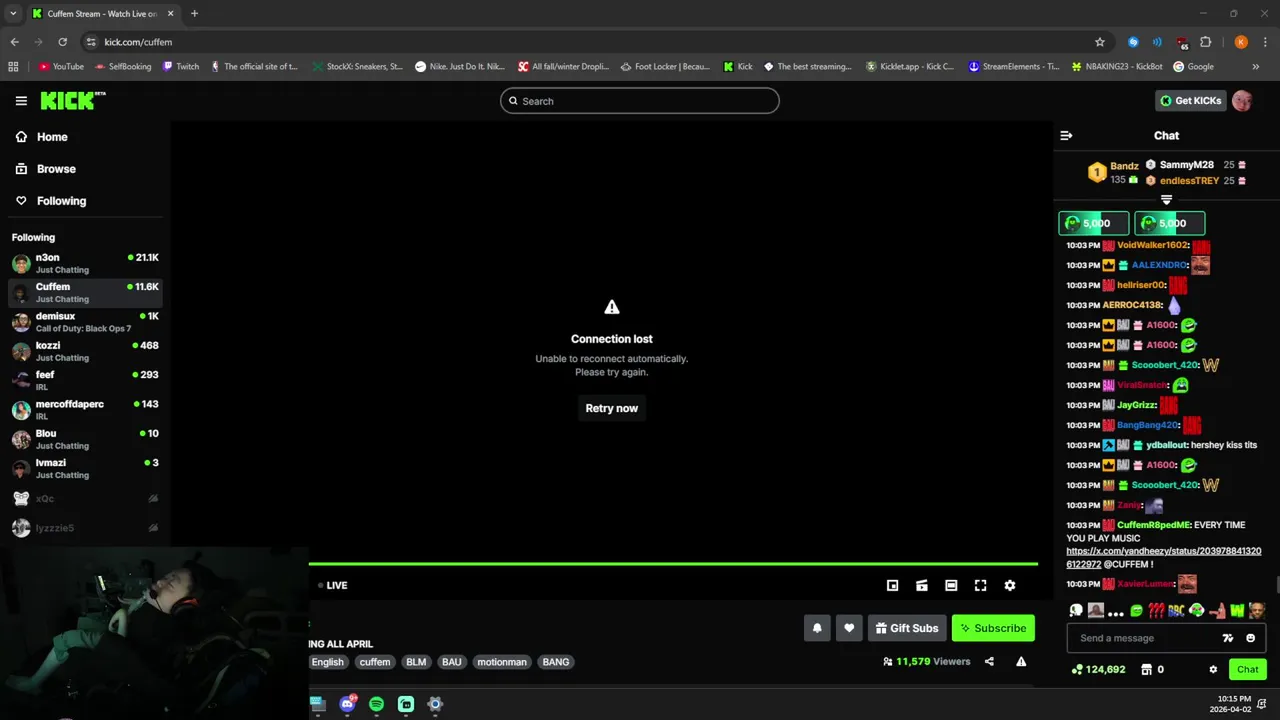
Task: Click the cuffem stream tag
Action: 375,662
